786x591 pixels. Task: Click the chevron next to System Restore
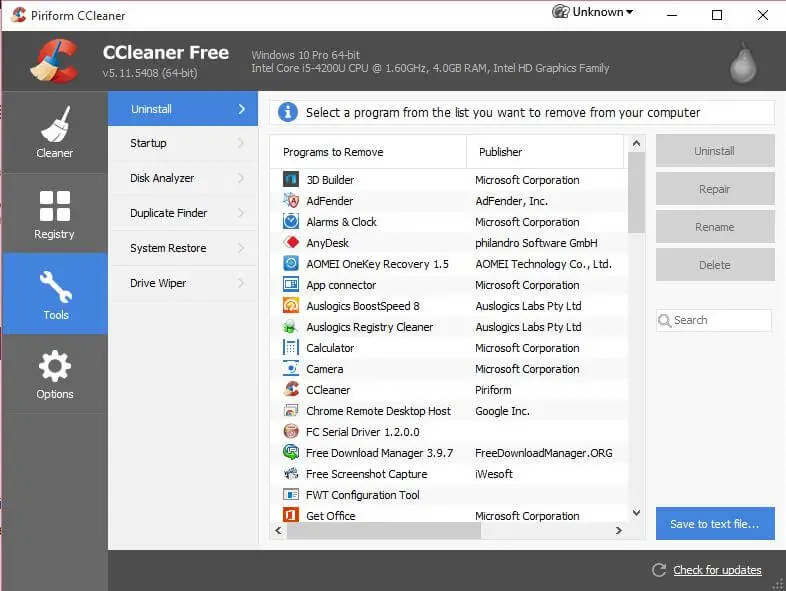pos(241,248)
